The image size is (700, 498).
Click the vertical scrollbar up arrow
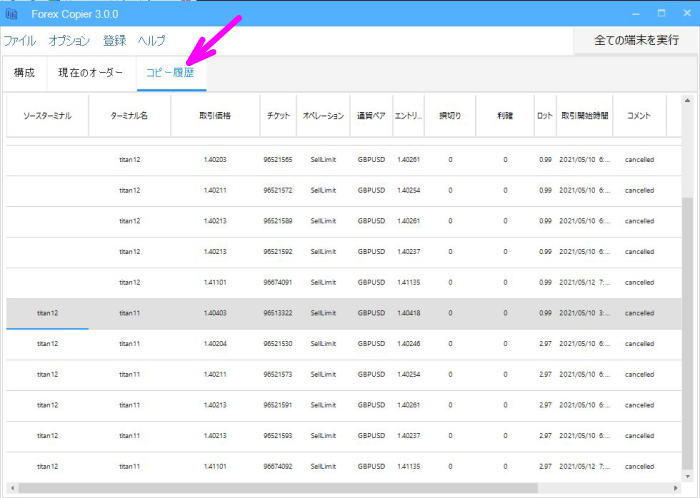687,101
